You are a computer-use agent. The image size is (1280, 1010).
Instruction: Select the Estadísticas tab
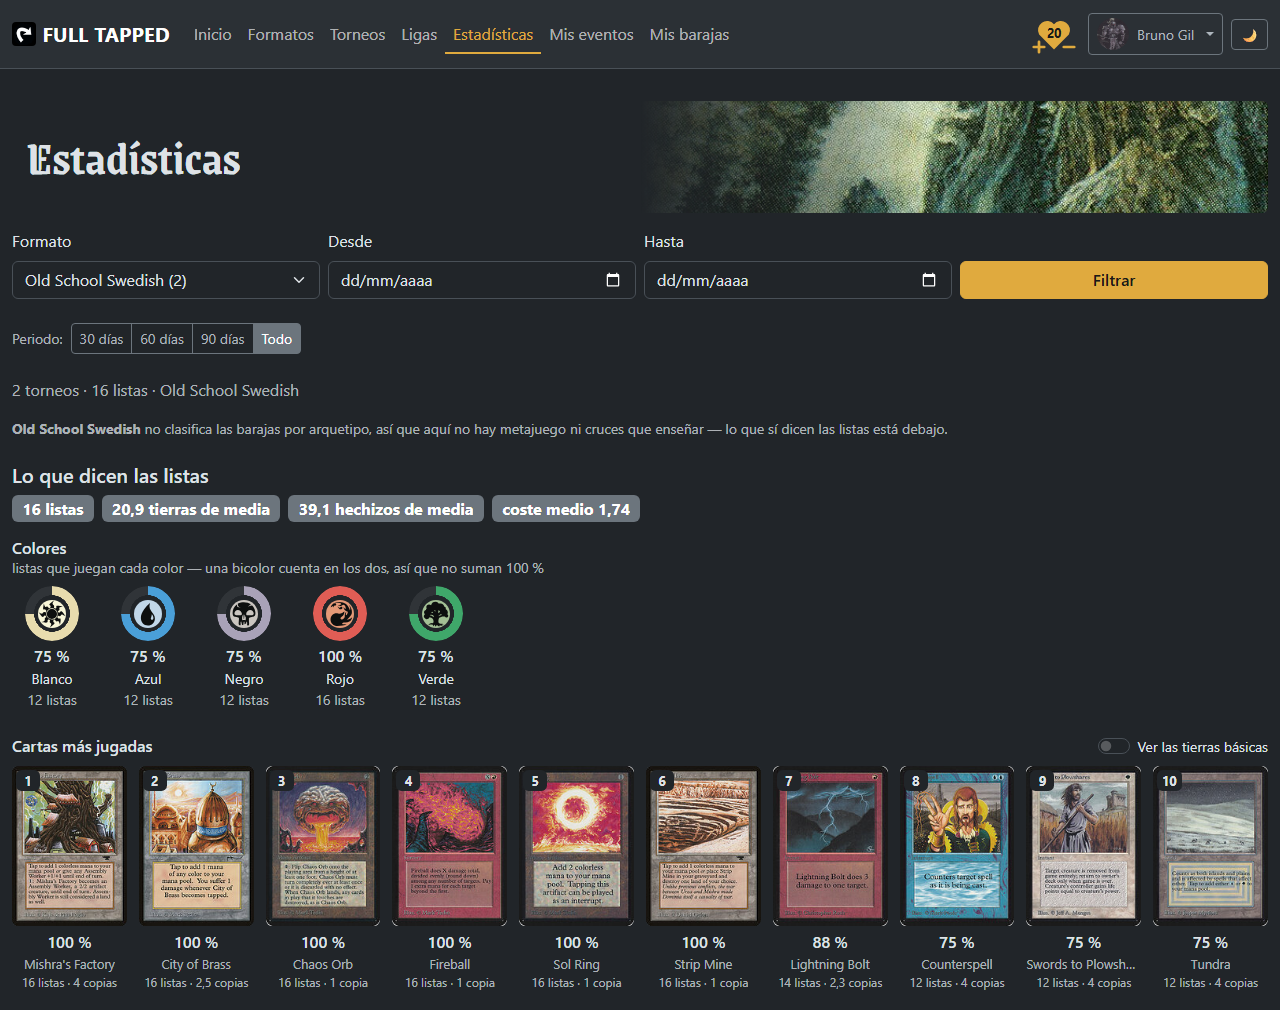click(x=493, y=35)
